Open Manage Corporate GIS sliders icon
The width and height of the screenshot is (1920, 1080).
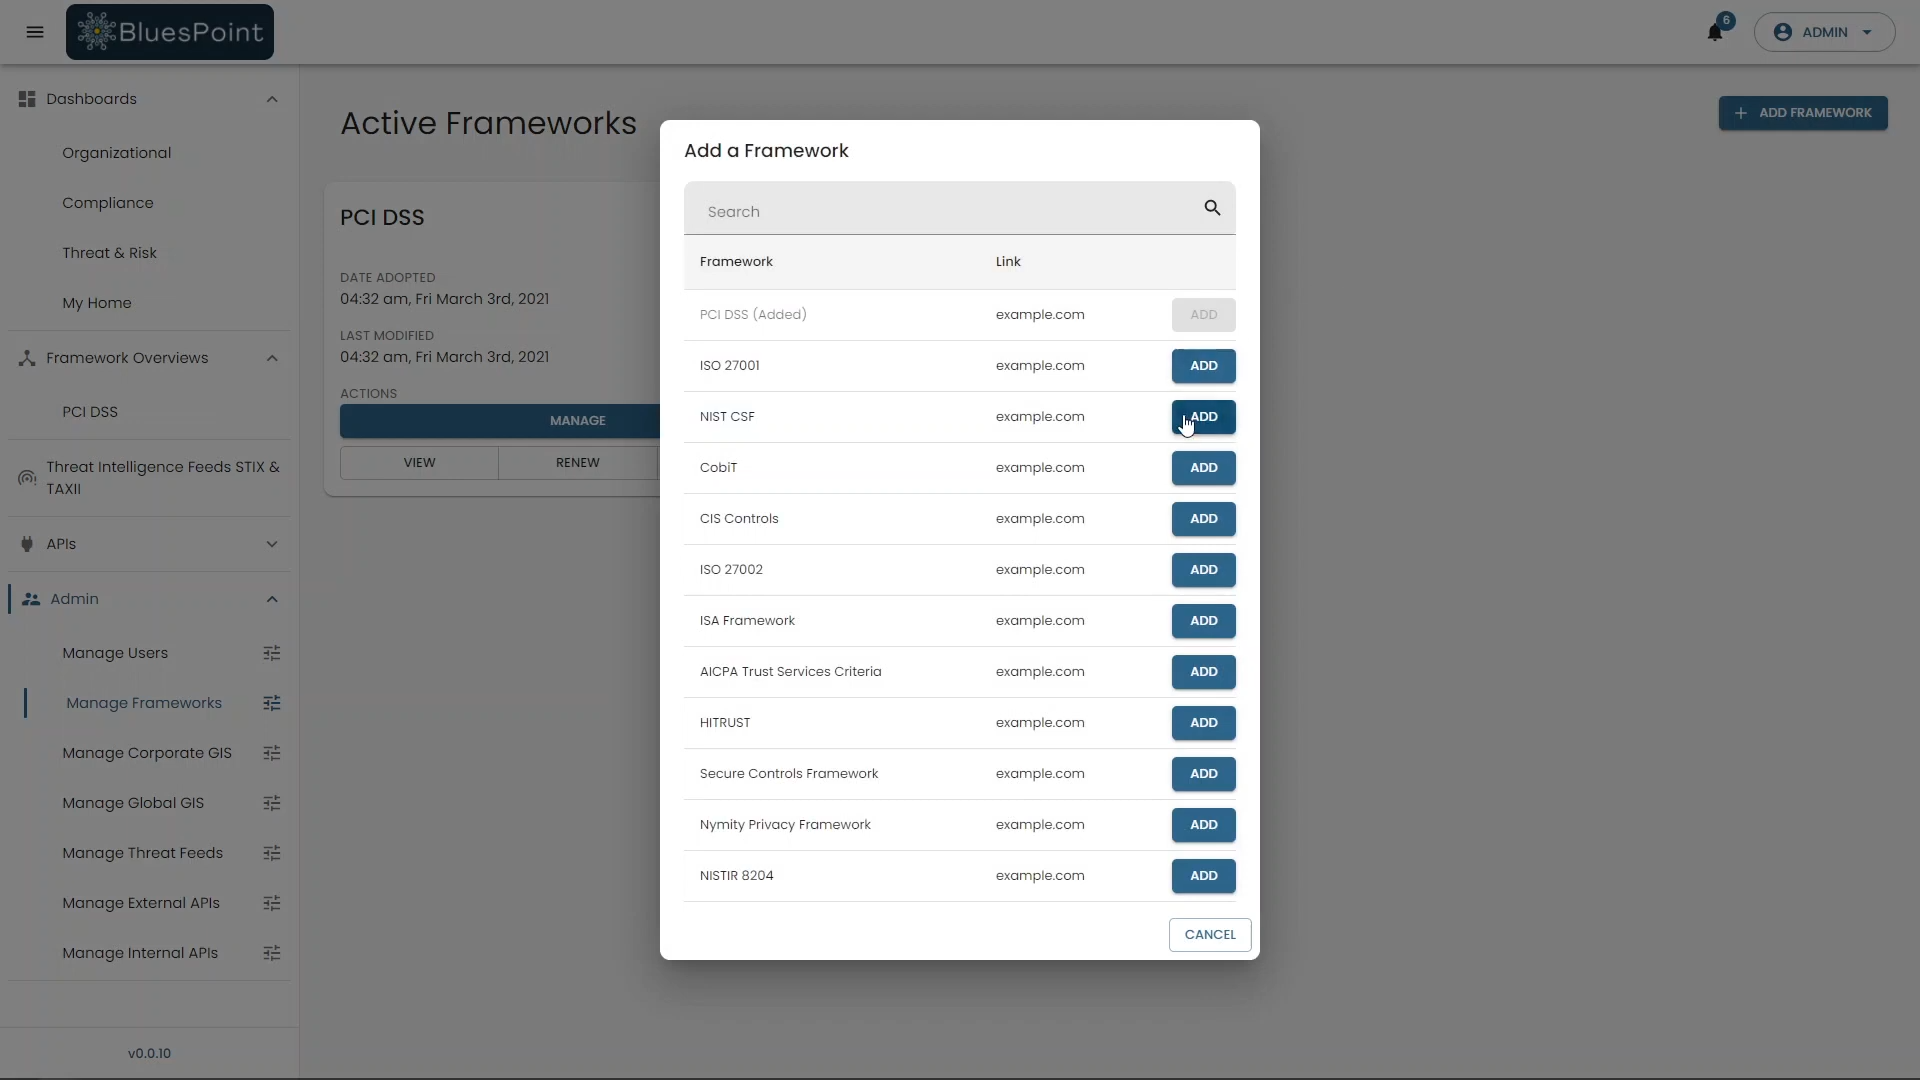(x=271, y=753)
